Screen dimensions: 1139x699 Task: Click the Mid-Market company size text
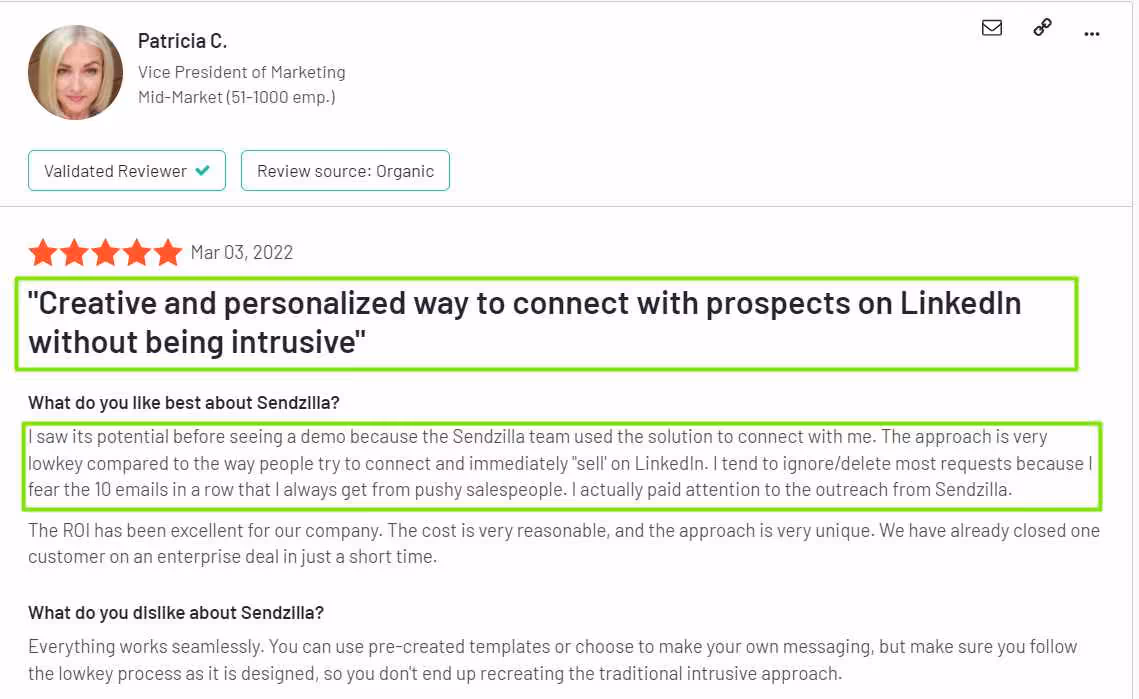(236, 96)
